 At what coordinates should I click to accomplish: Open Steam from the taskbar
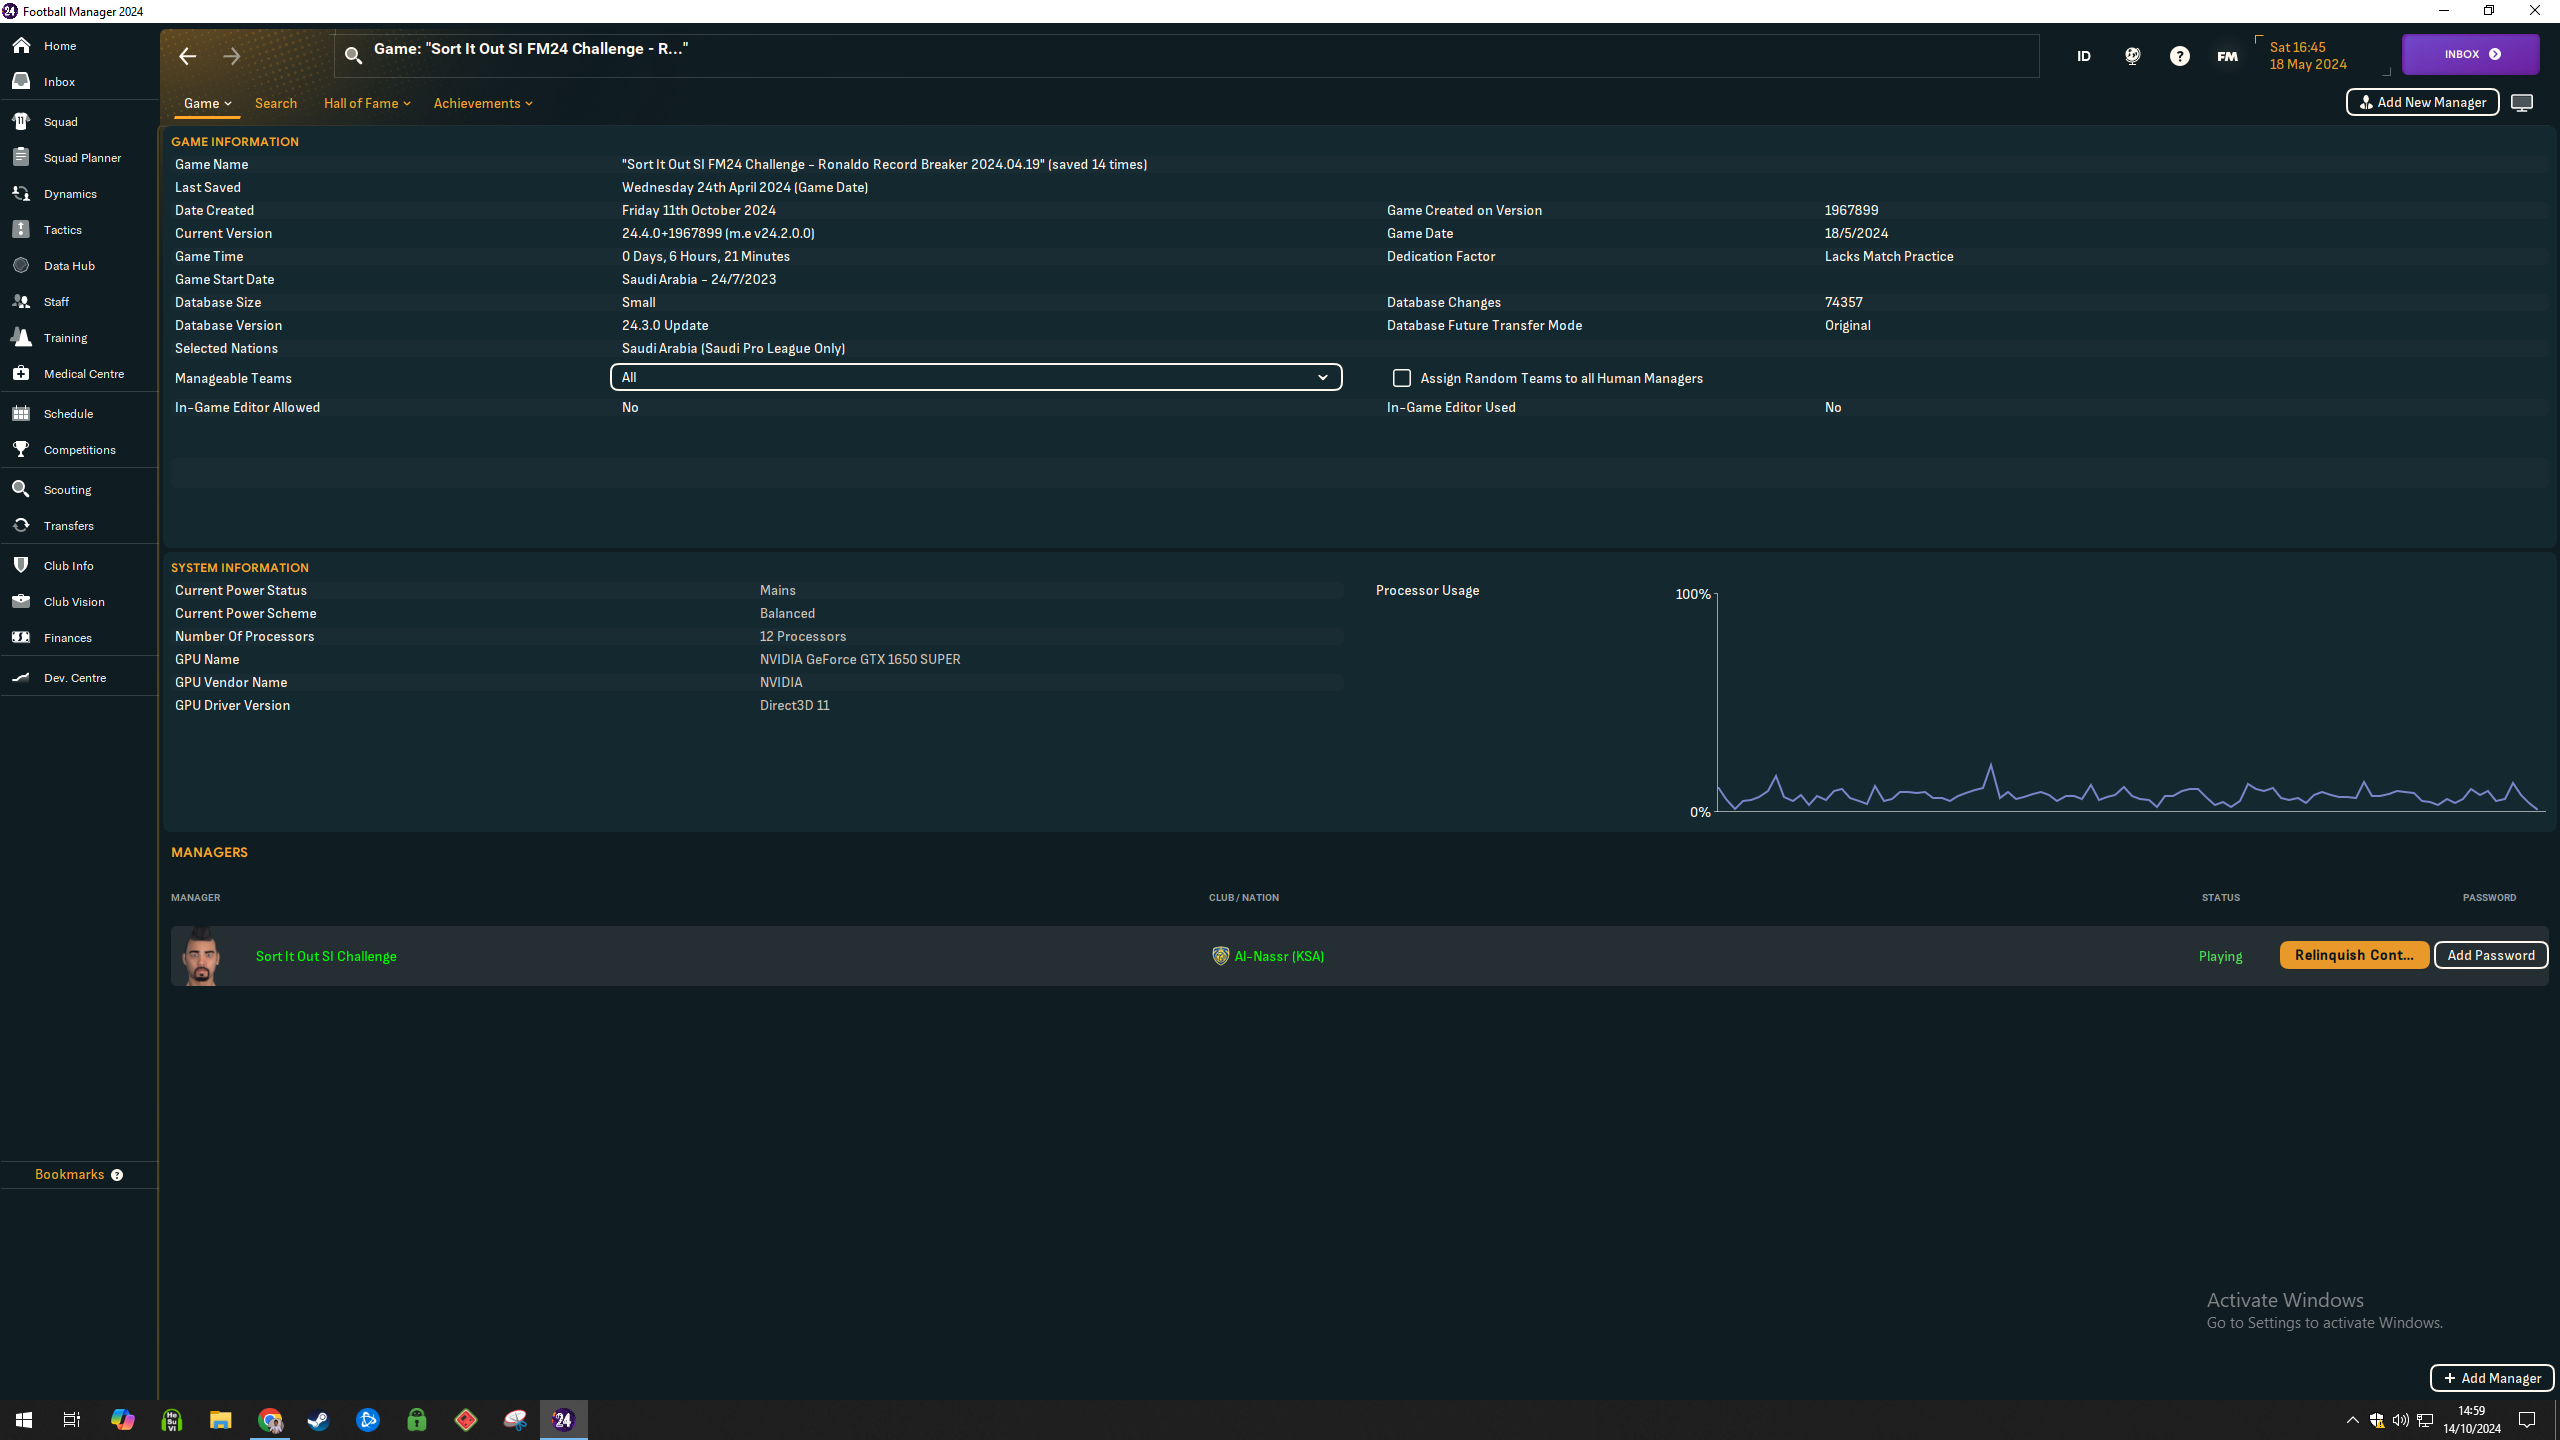point(318,1420)
